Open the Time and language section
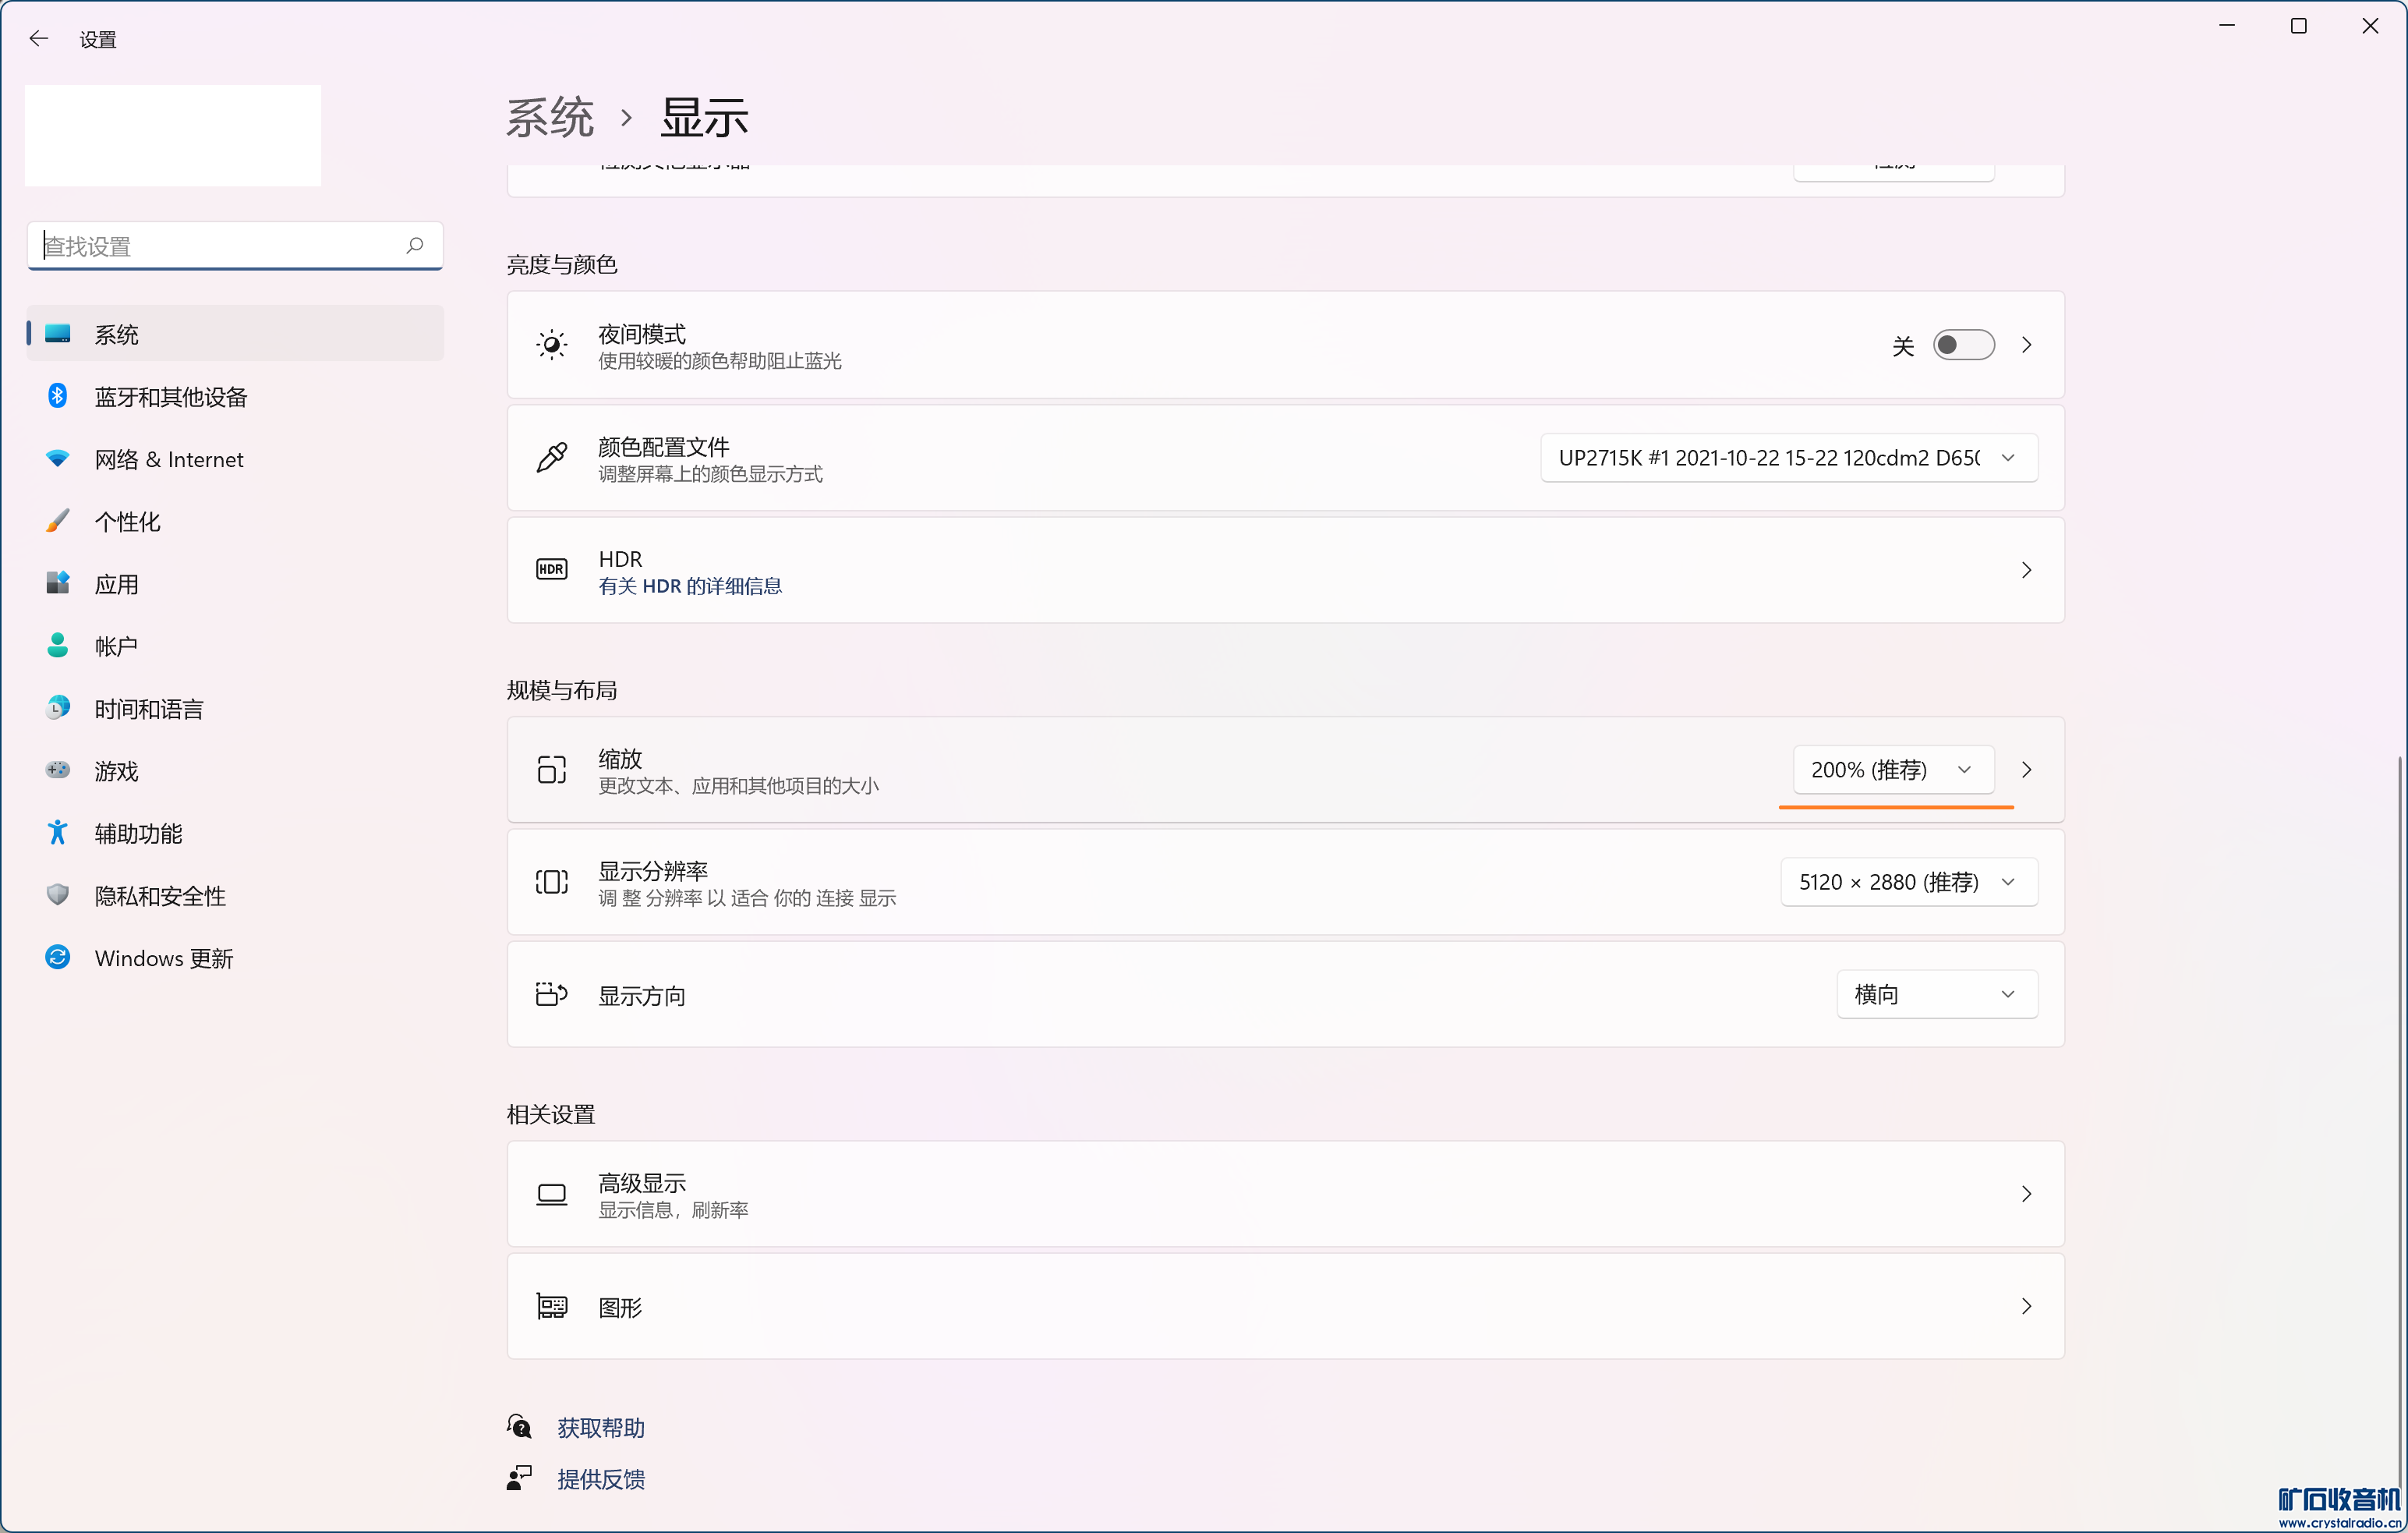 pyautogui.click(x=149, y=709)
